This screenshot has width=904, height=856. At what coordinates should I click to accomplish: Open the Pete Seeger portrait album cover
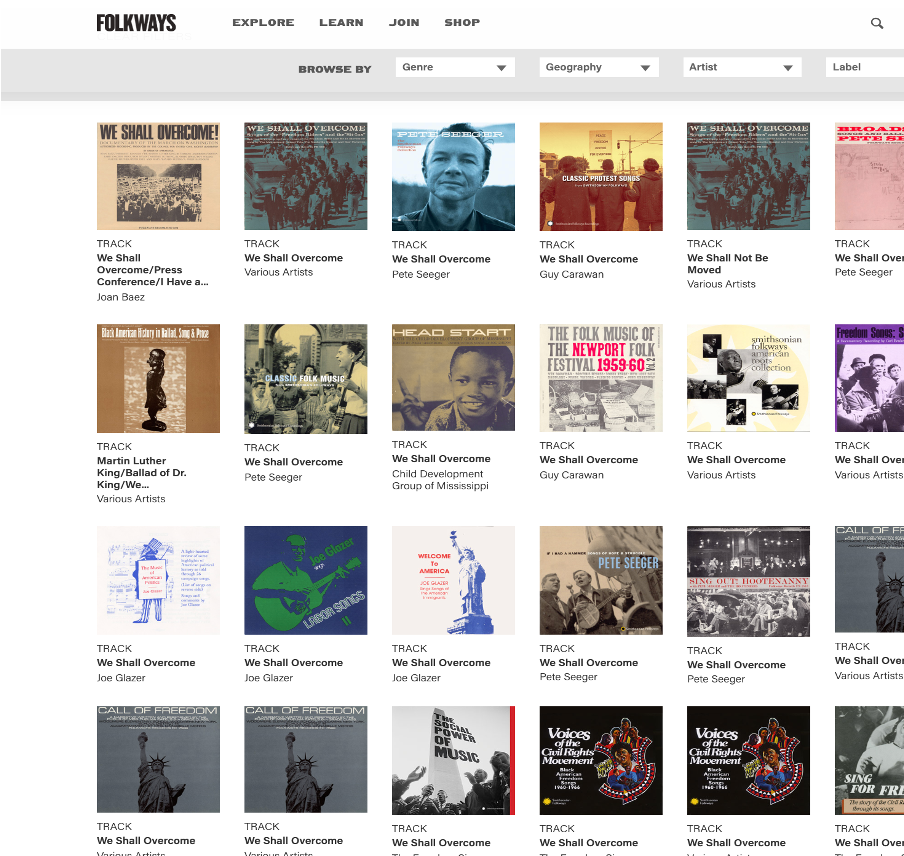pyautogui.click(x=453, y=176)
